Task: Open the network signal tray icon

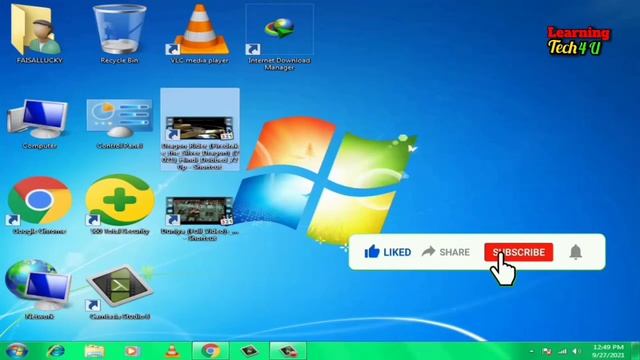Action: pos(562,351)
